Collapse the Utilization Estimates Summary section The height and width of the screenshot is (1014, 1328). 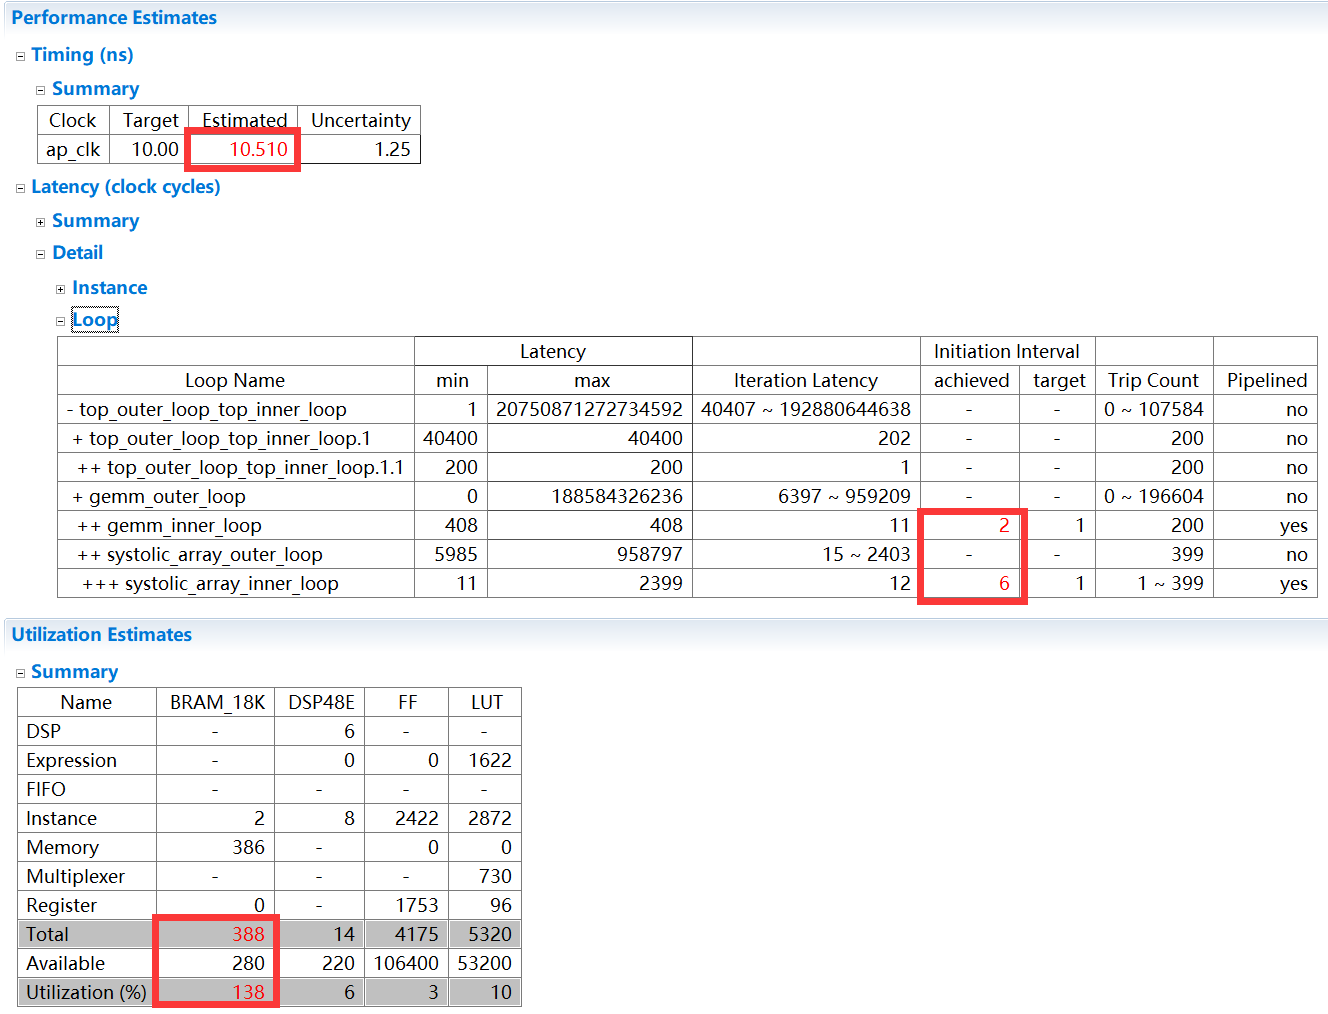click(x=20, y=673)
